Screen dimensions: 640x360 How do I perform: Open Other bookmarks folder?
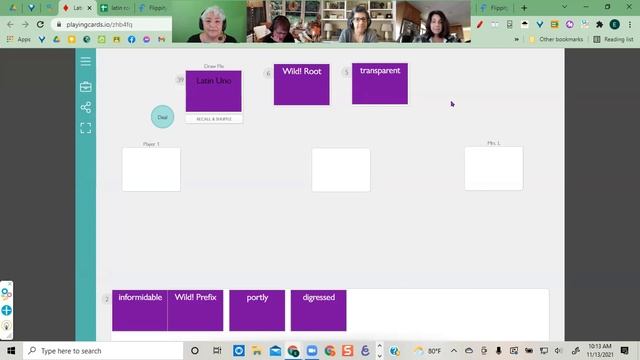click(556, 39)
